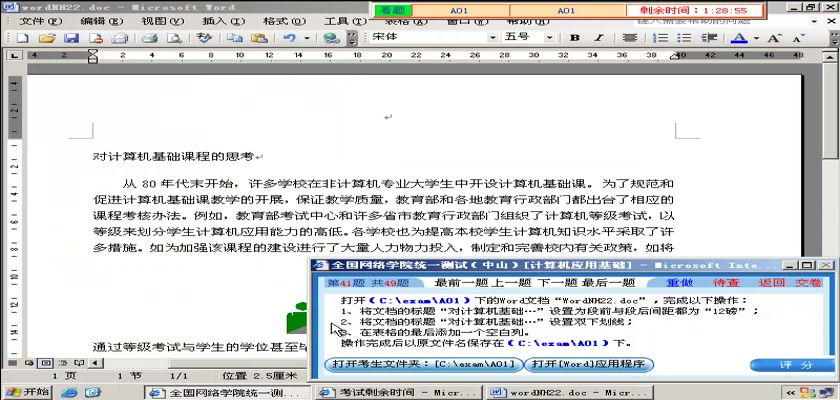
Task: Open the 视图 menu
Action: [x=162, y=21]
